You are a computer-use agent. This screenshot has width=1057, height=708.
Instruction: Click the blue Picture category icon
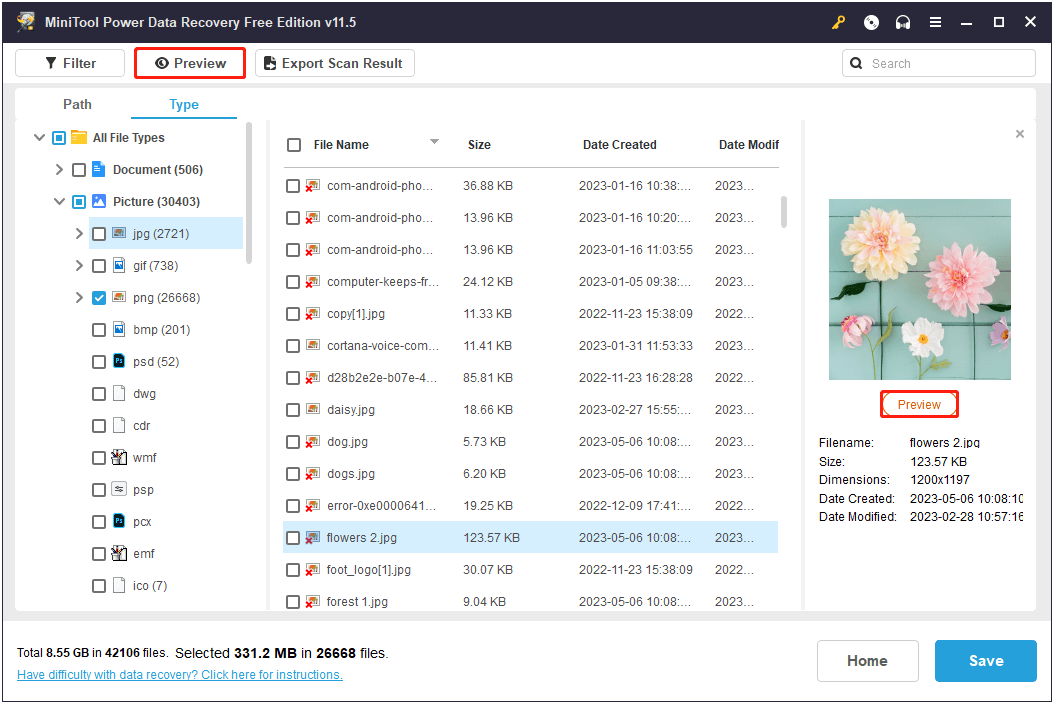99,201
